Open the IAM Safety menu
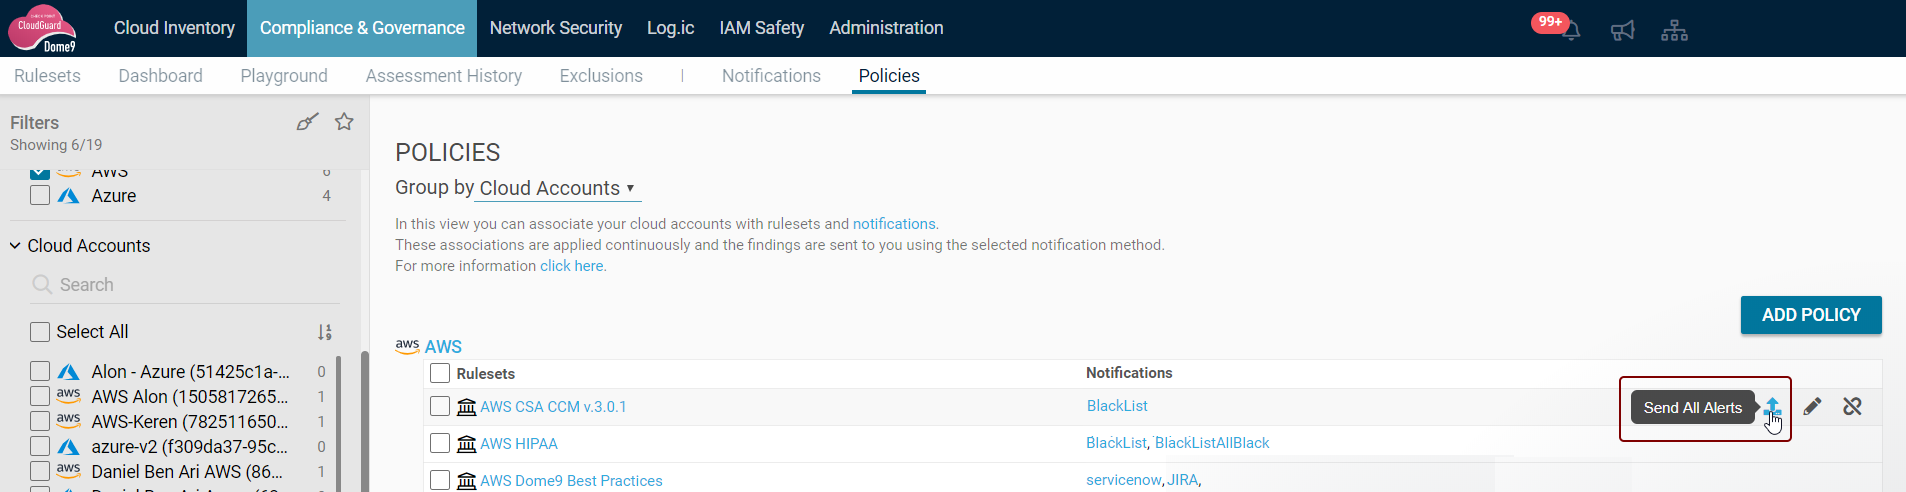1906x492 pixels. [x=761, y=28]
